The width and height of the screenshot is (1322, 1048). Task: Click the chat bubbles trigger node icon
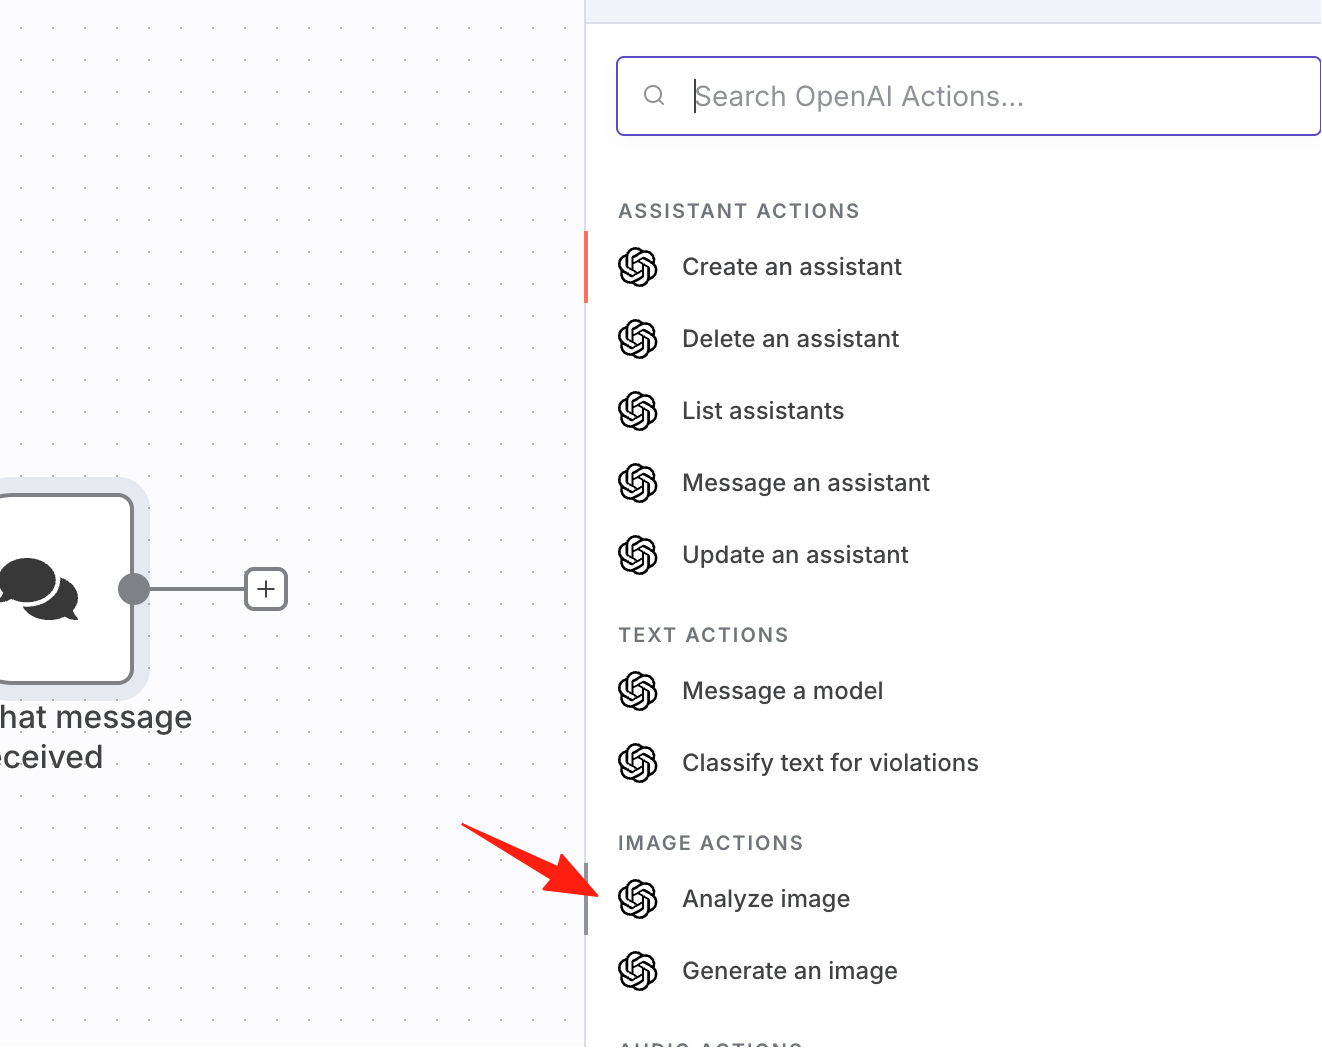[38, 589]
